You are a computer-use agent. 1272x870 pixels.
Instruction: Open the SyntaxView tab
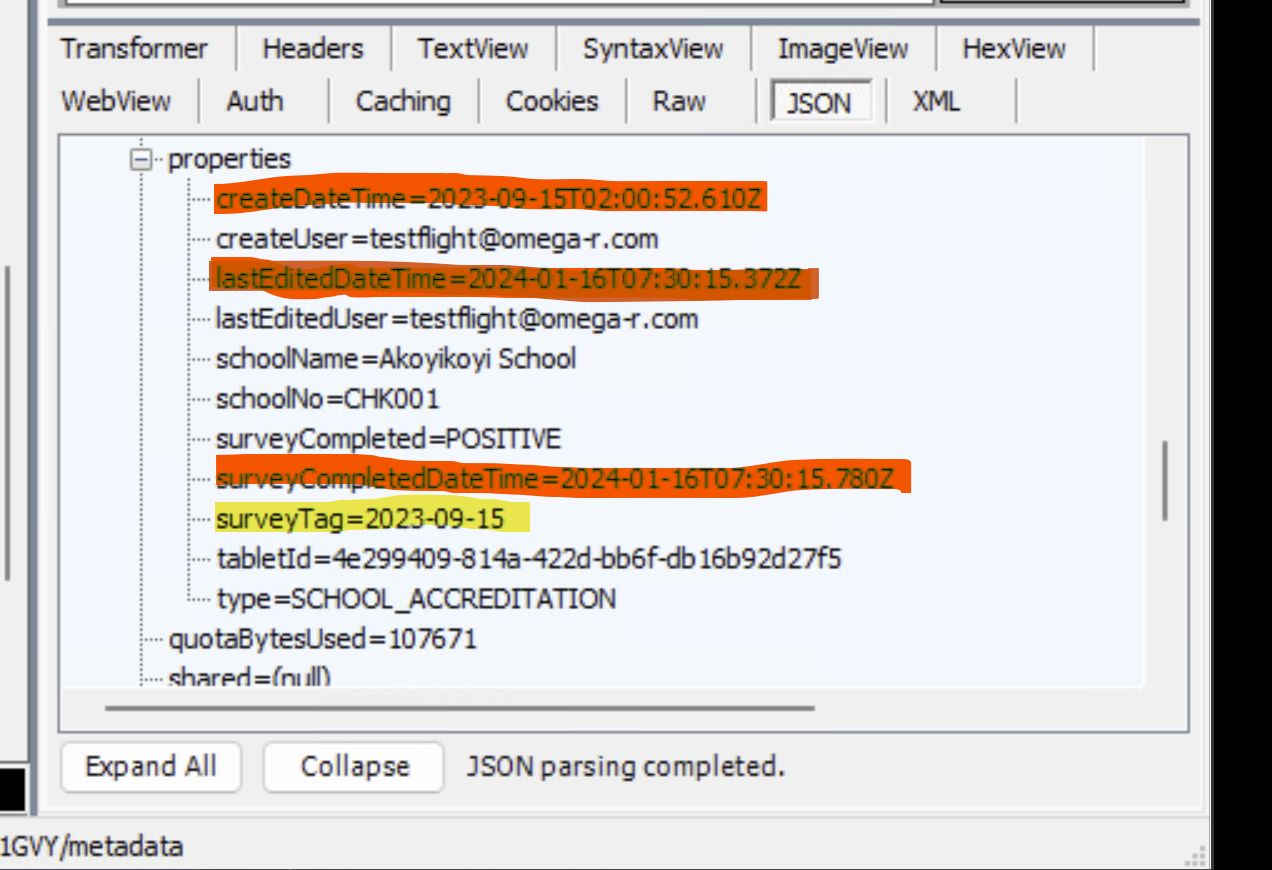[x=653, y=49]
